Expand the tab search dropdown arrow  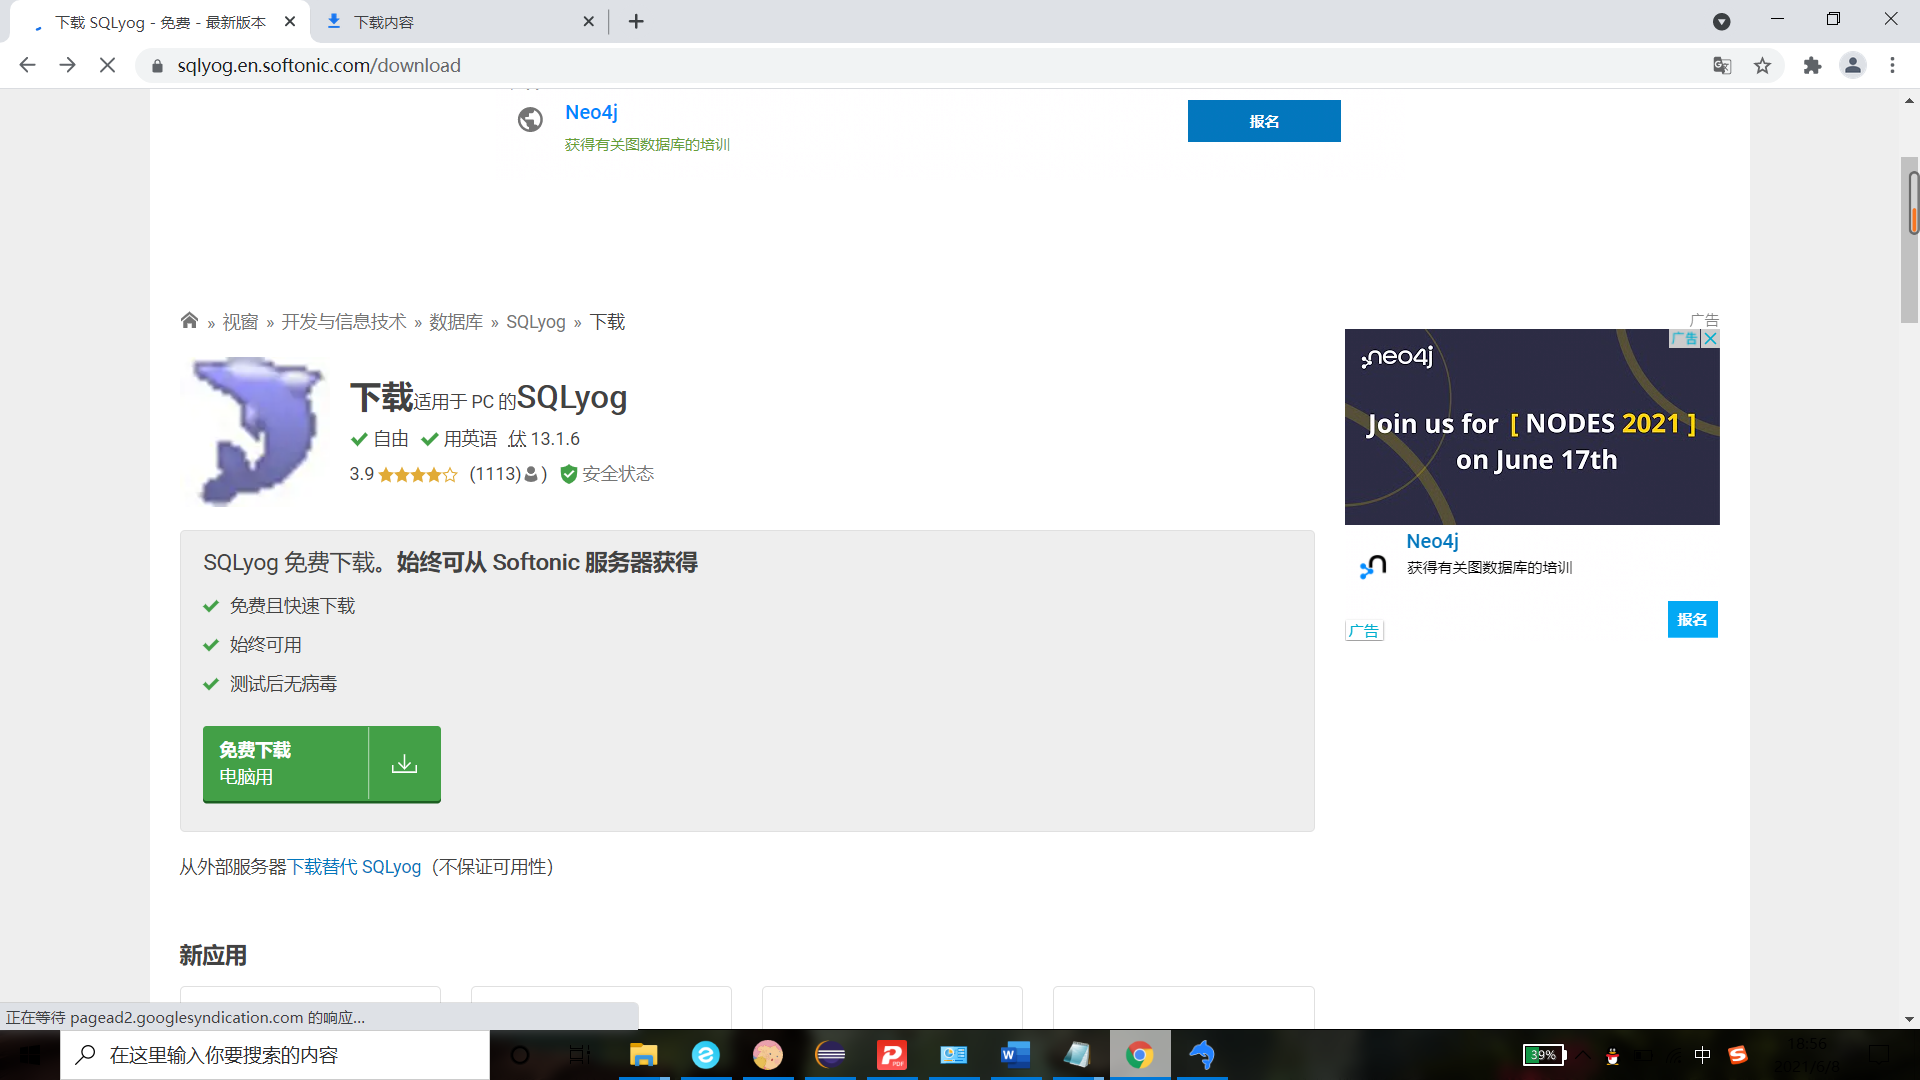tap(1721, 22)
